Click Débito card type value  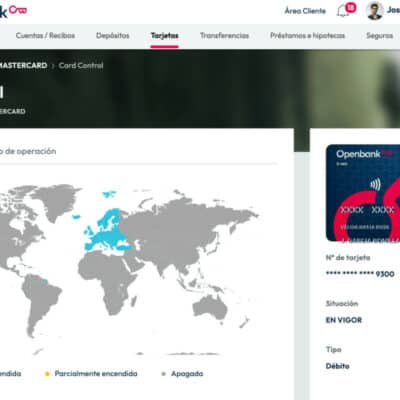(337, 366)
